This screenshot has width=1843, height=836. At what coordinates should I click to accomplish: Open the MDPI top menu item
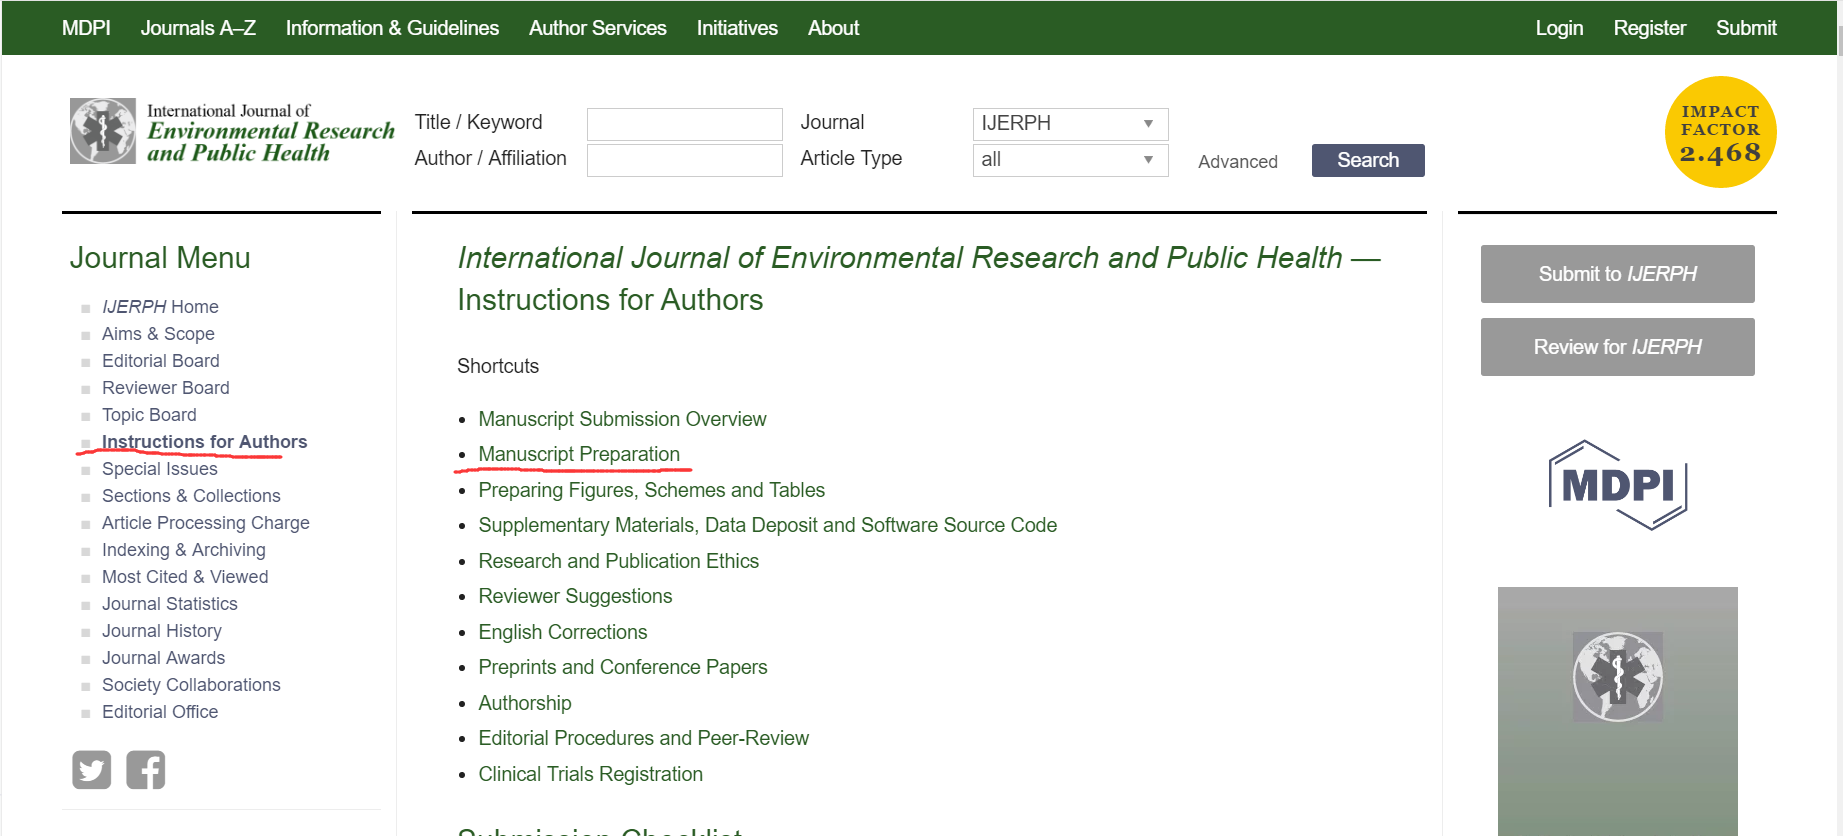[x=86, y=28]
